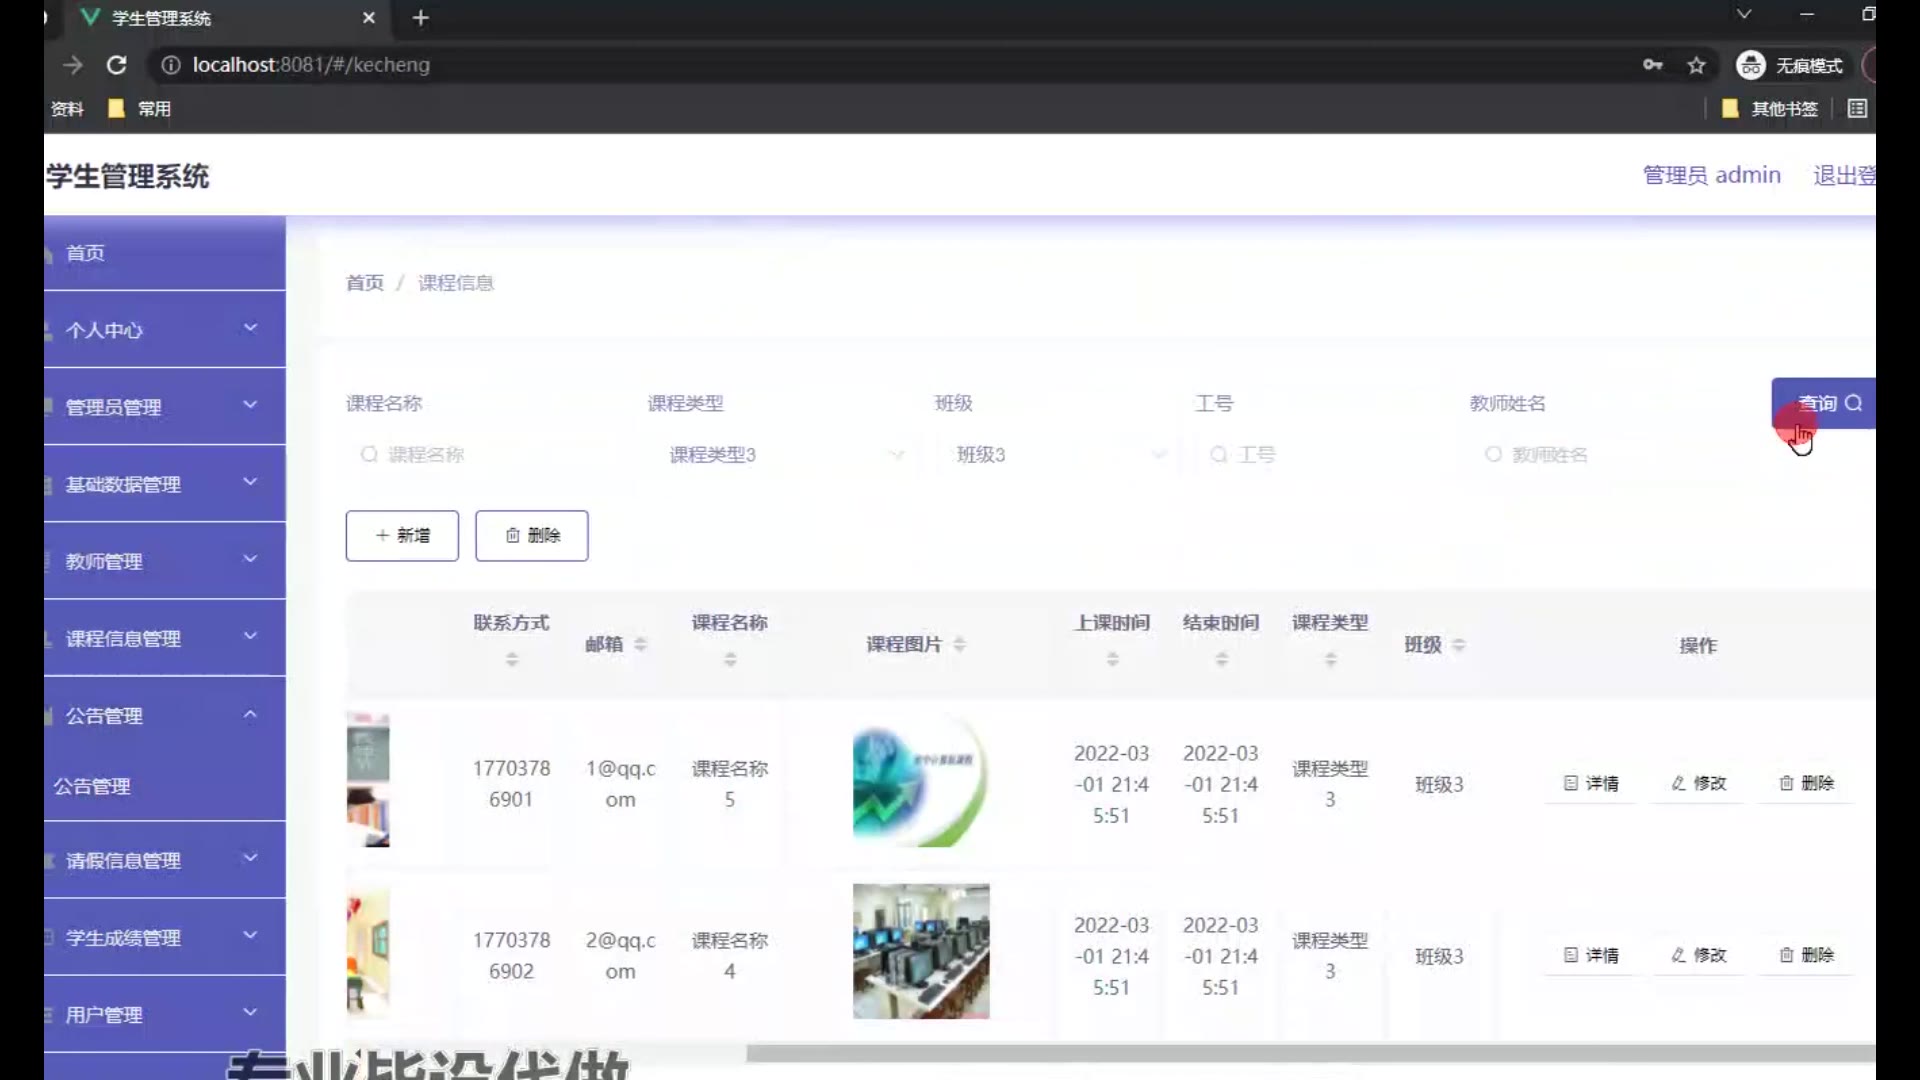Bookmark this page with the star icon

coord(1696,65)
